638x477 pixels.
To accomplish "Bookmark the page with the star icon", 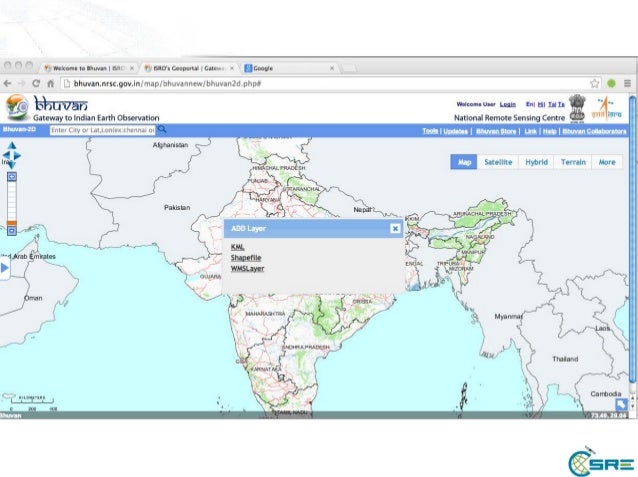I will coord(594,83).
